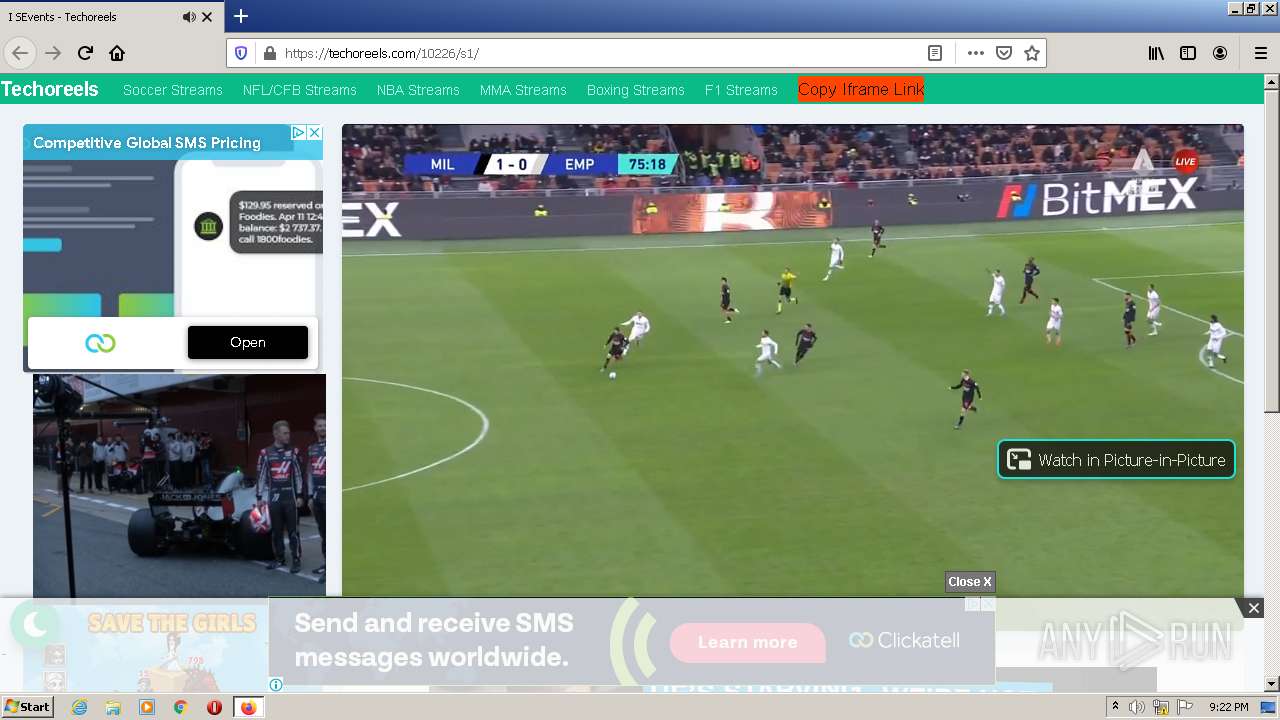The height and width of the screenshot is (720, 1280).
Task: Open Windows Explorer from the taskbar
Action: [113, 707]
